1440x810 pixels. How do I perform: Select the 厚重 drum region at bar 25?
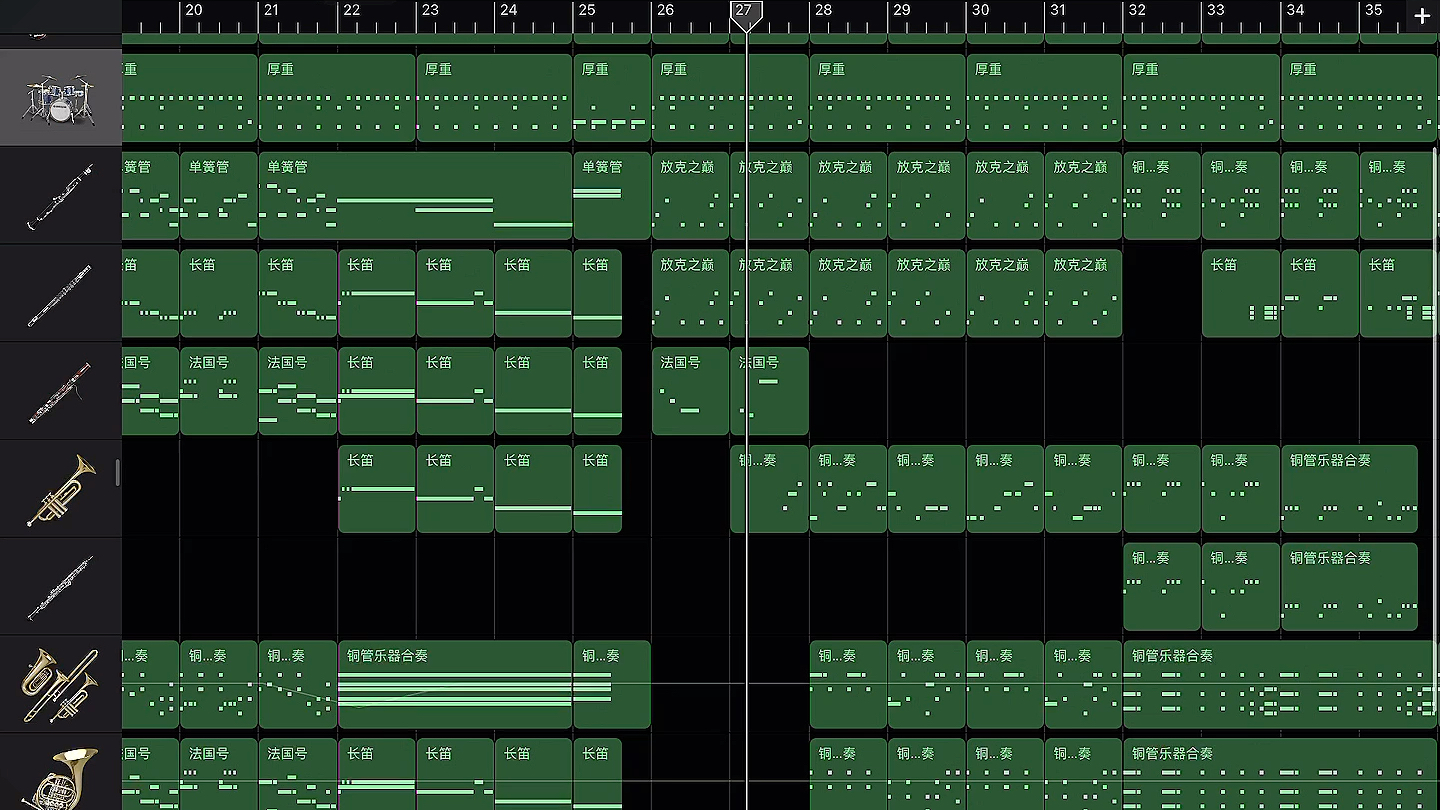612,98
